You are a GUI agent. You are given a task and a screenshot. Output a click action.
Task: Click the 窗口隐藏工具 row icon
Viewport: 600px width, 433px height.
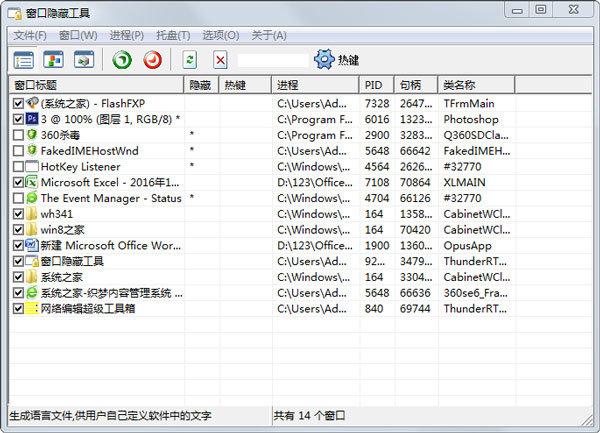32,261
